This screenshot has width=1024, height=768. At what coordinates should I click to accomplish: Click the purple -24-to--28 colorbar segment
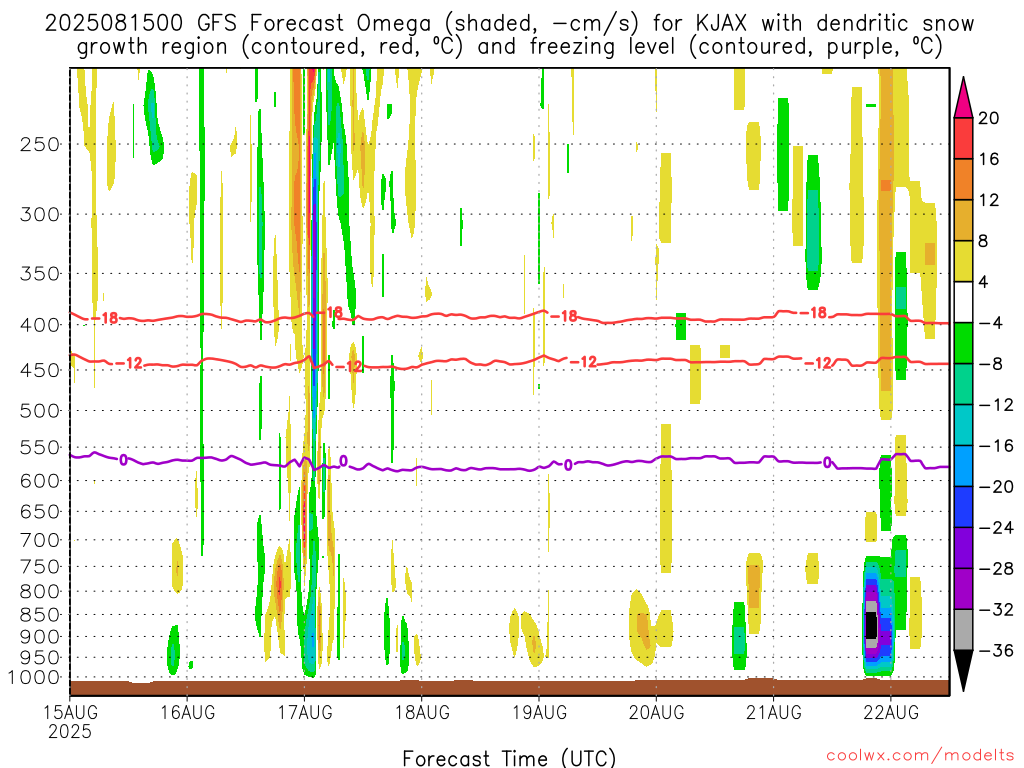pos(963,548)
